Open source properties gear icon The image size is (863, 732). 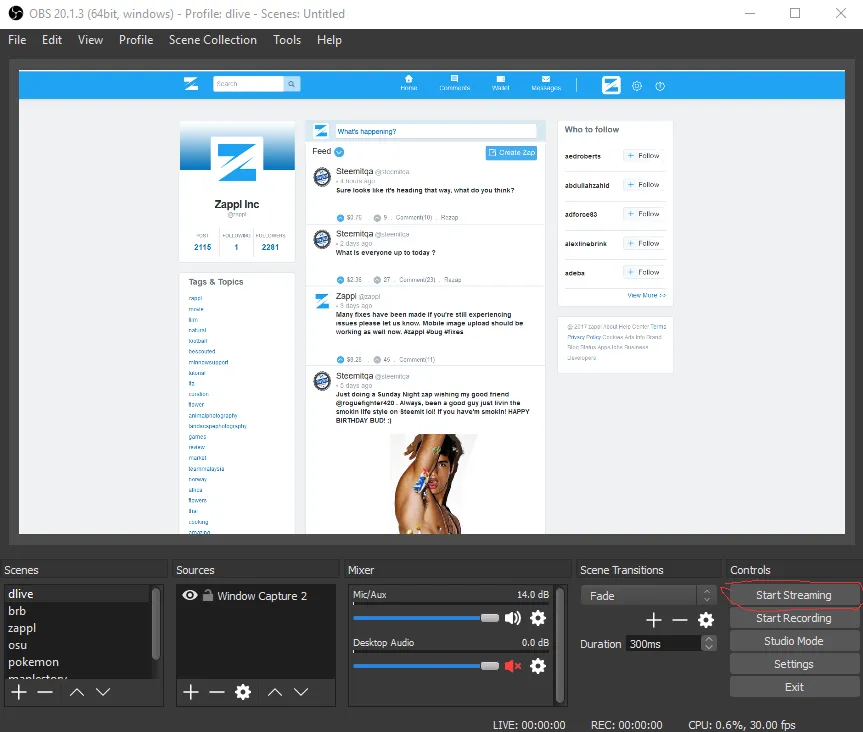243,692
